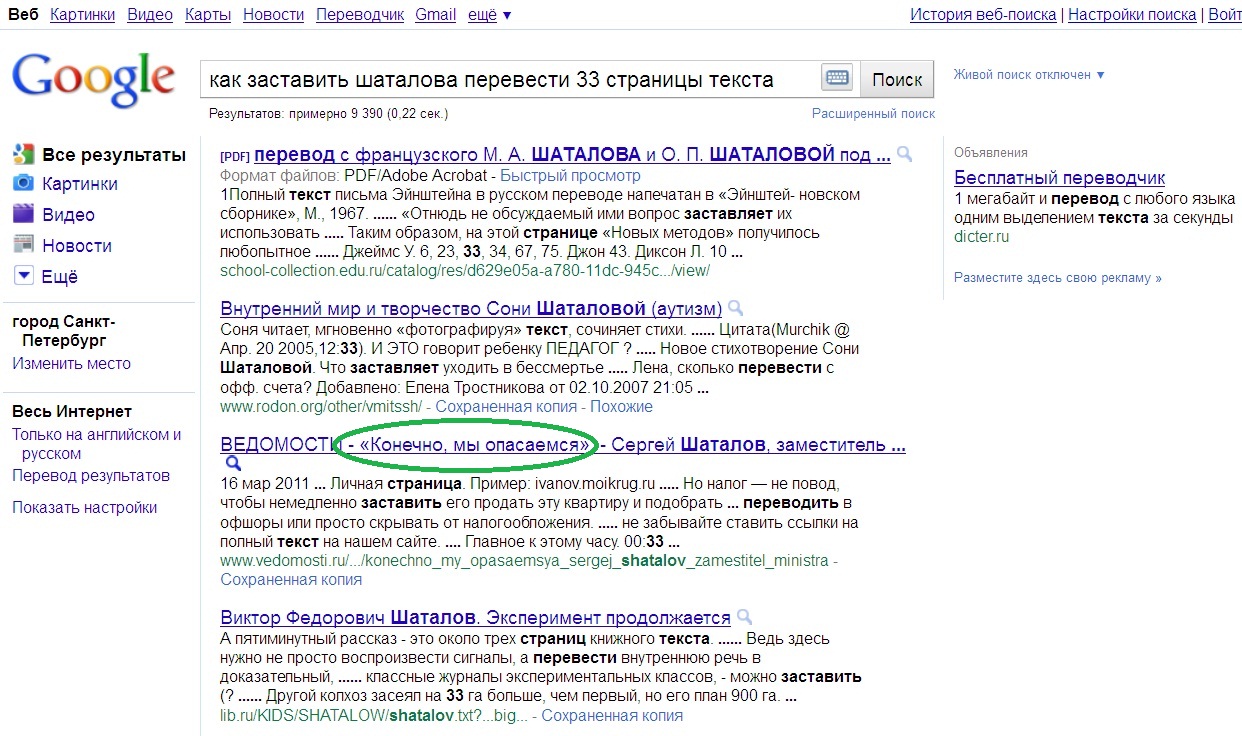Image resolution: width=1242 pixels, height=736 pixels.
Task: Open Переводчик in top navigation bar
Action: click(x=360, y=15)
